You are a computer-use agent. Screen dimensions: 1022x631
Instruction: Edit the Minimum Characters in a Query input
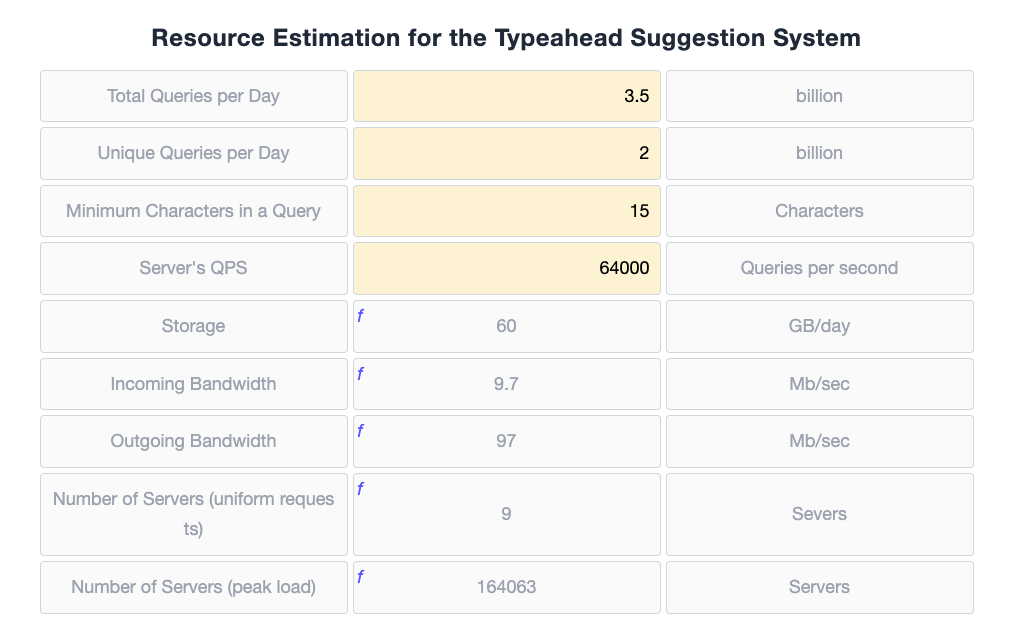[506, 211]
